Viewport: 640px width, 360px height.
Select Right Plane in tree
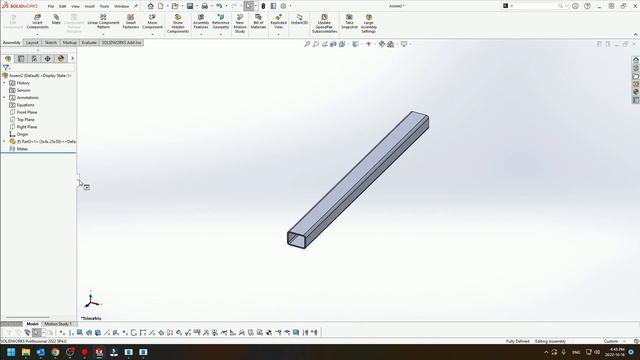pos(27,127)
